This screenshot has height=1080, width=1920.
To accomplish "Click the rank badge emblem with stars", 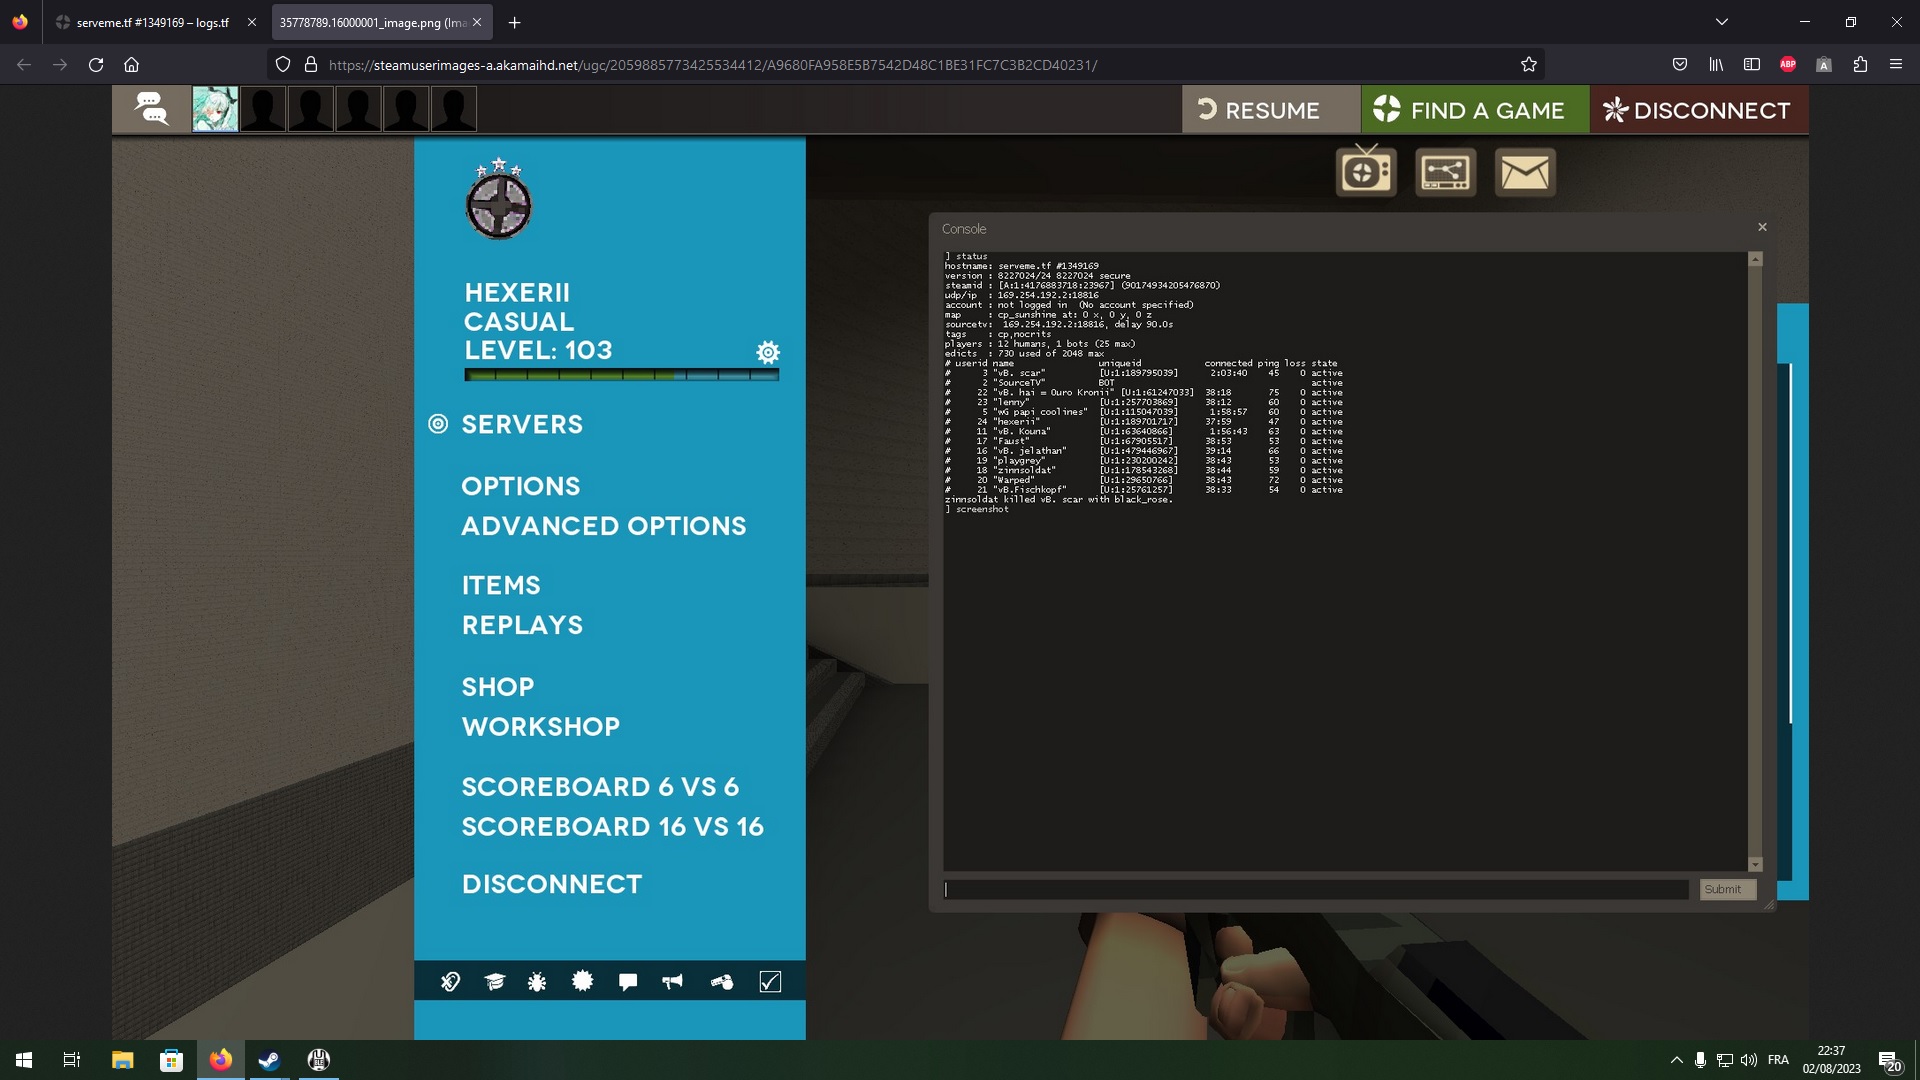I will [x=498, y=200].
